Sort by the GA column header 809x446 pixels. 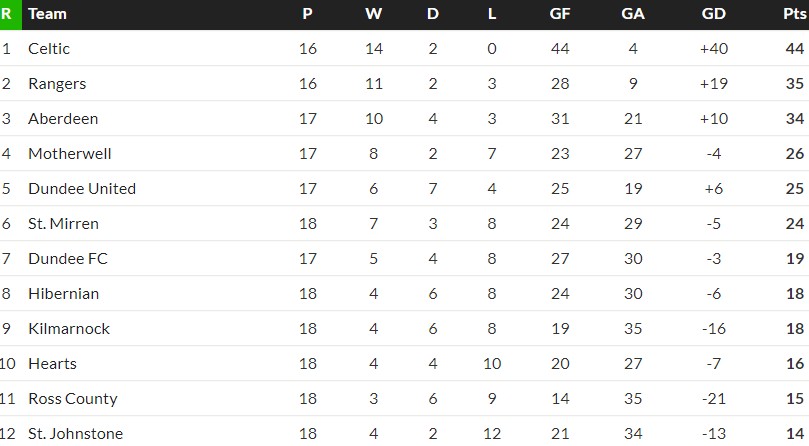click(x=633, y=14)
